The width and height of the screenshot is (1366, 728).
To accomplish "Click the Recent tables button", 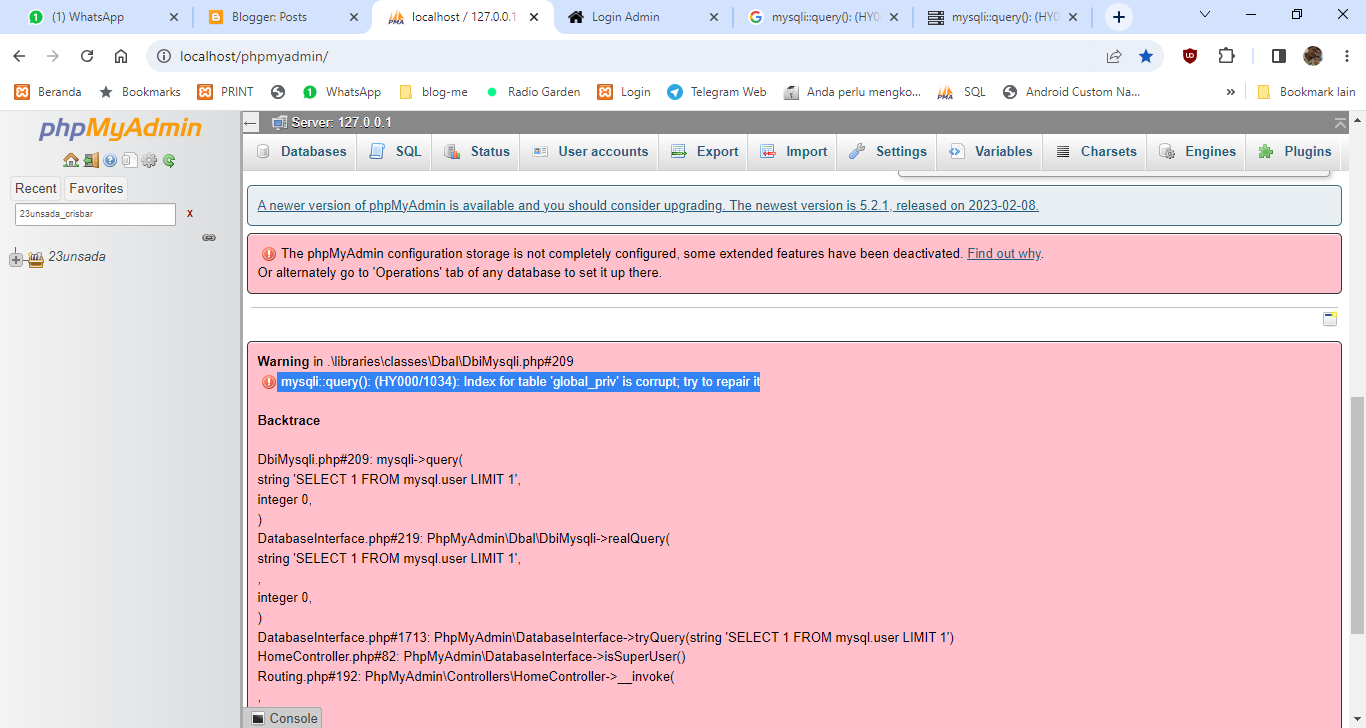I will (36, 188).
